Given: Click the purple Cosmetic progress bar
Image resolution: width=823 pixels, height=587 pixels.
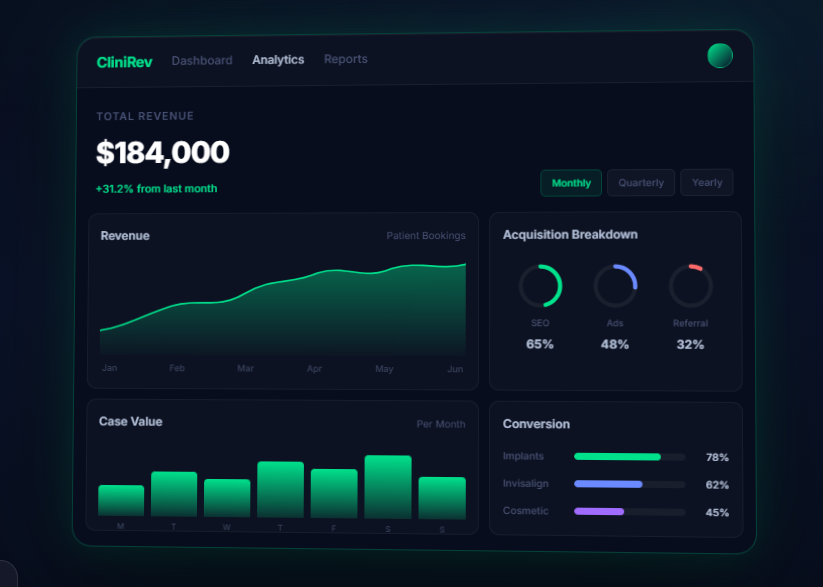Looking at the screenshot, I should coord(629,511).
